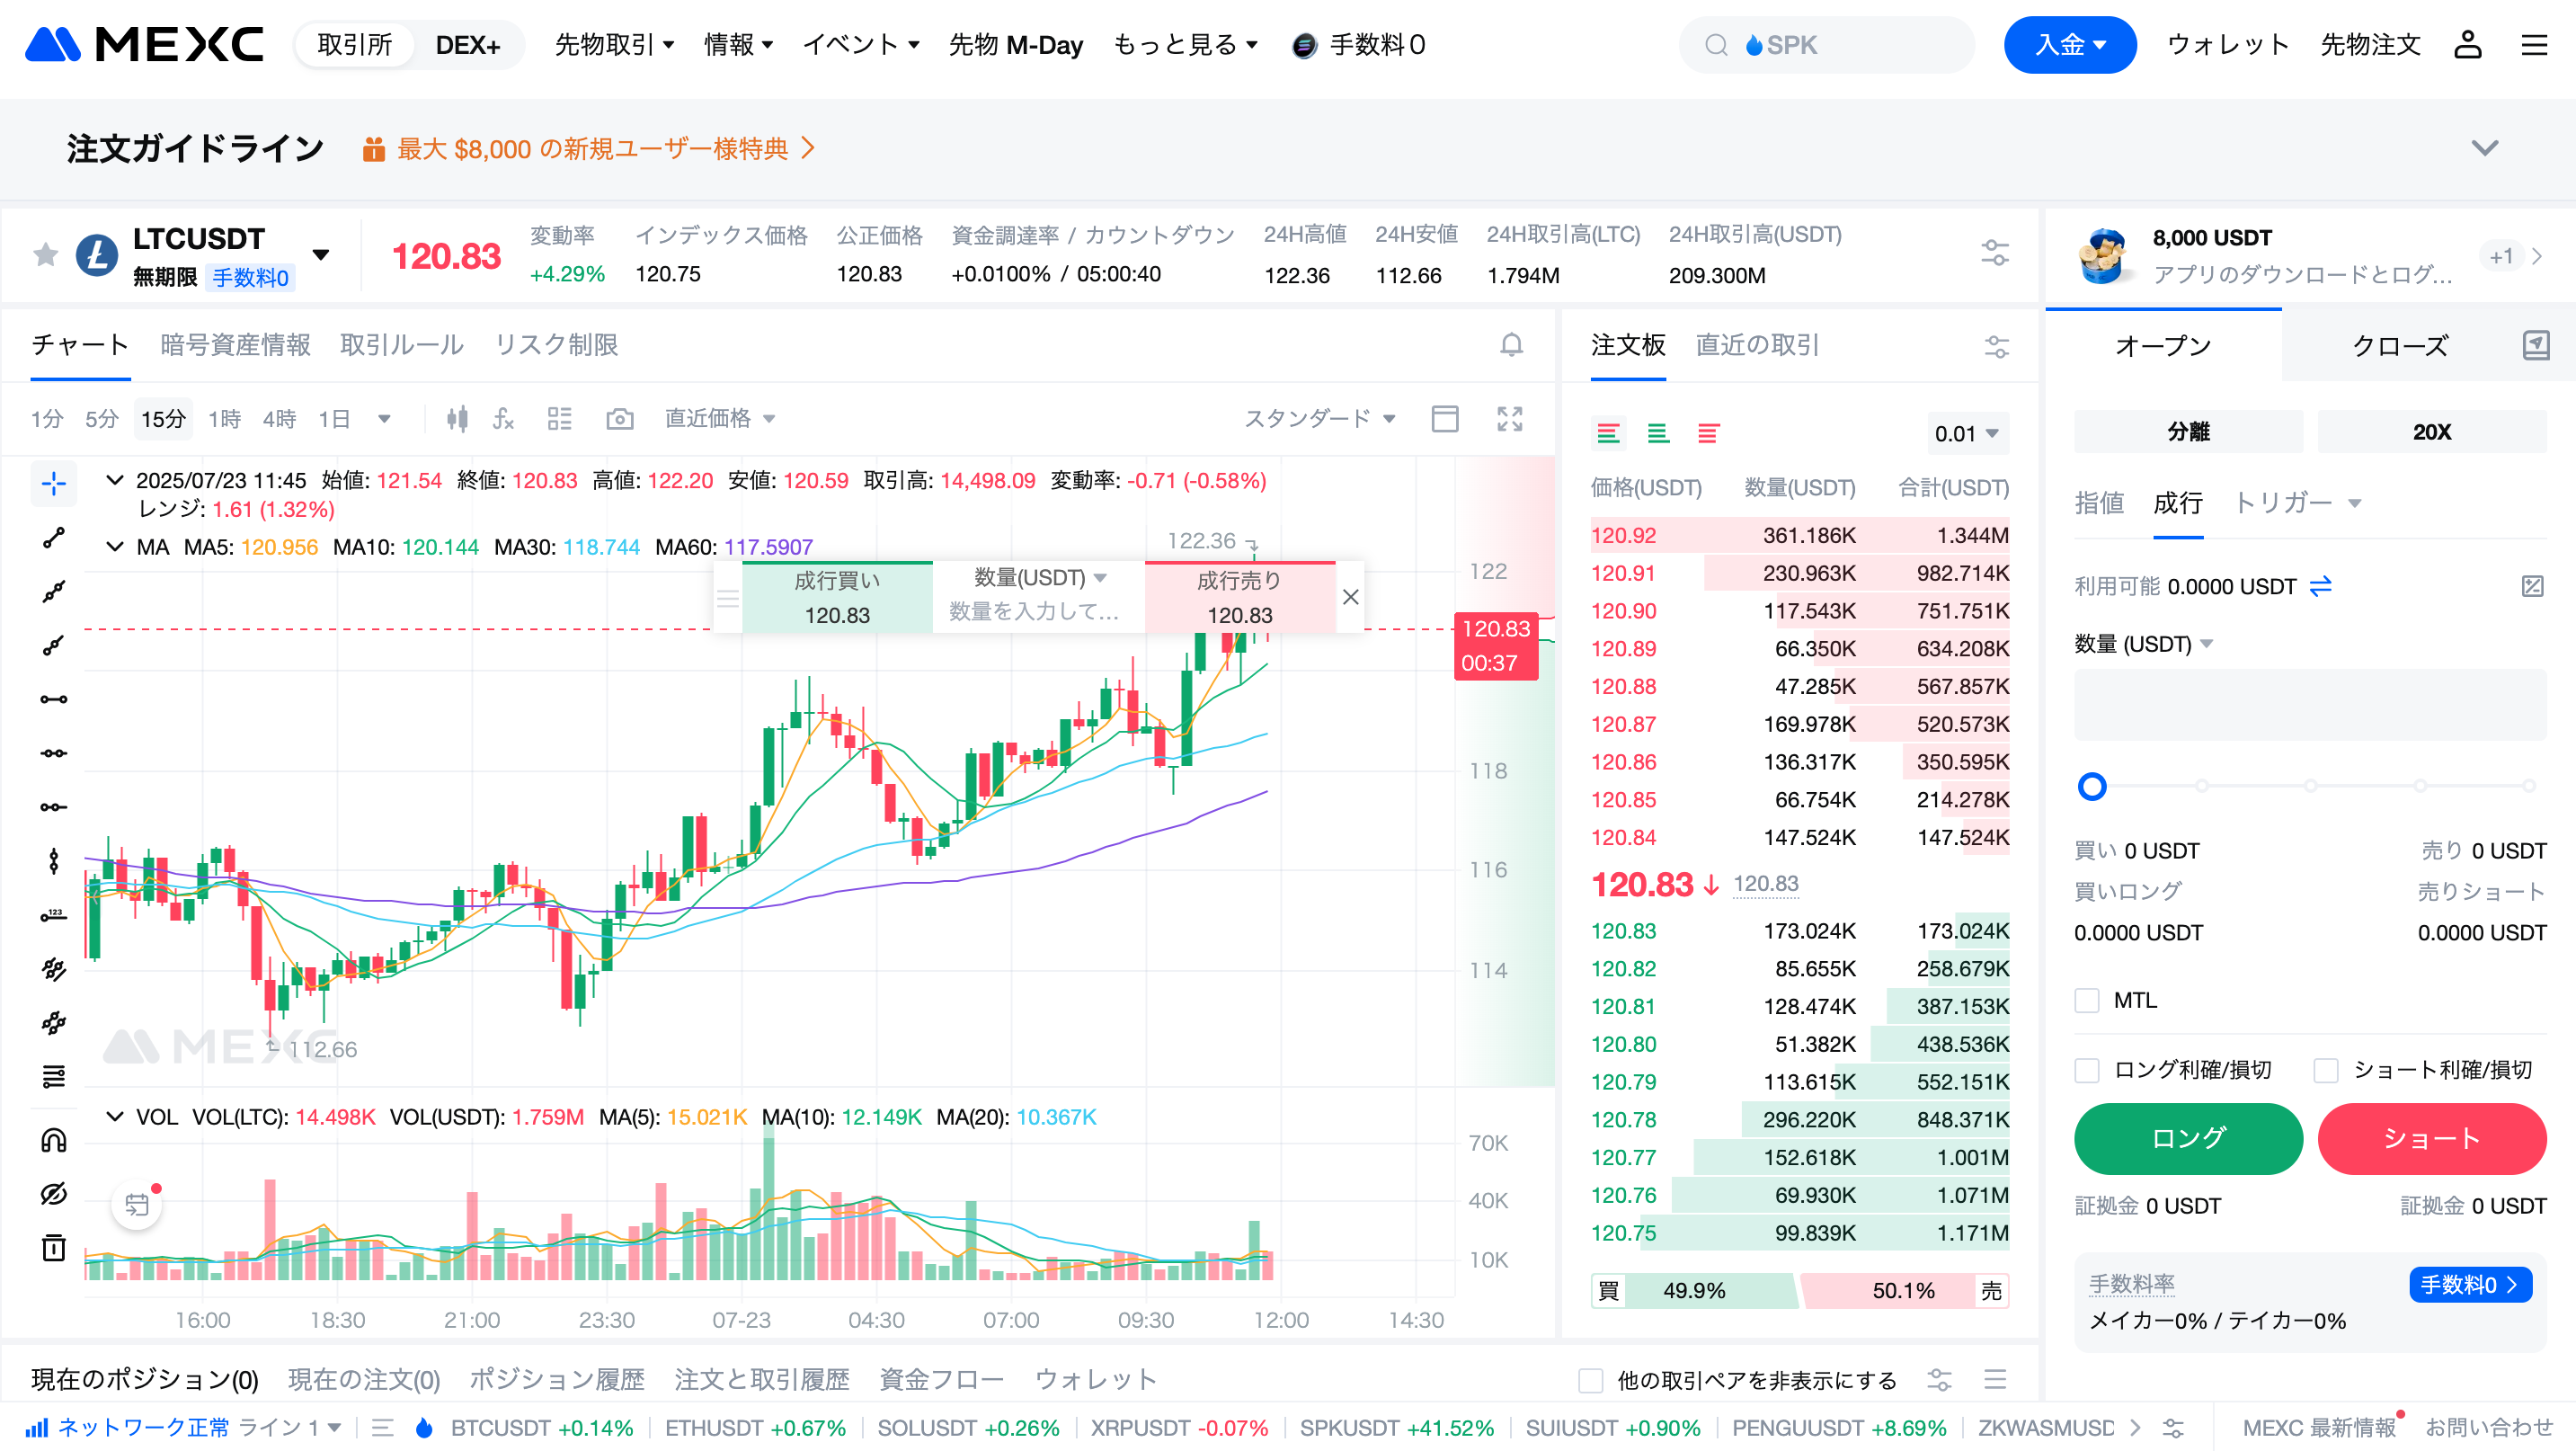Switch to 取引ルール tab

[x=402, y=345]
